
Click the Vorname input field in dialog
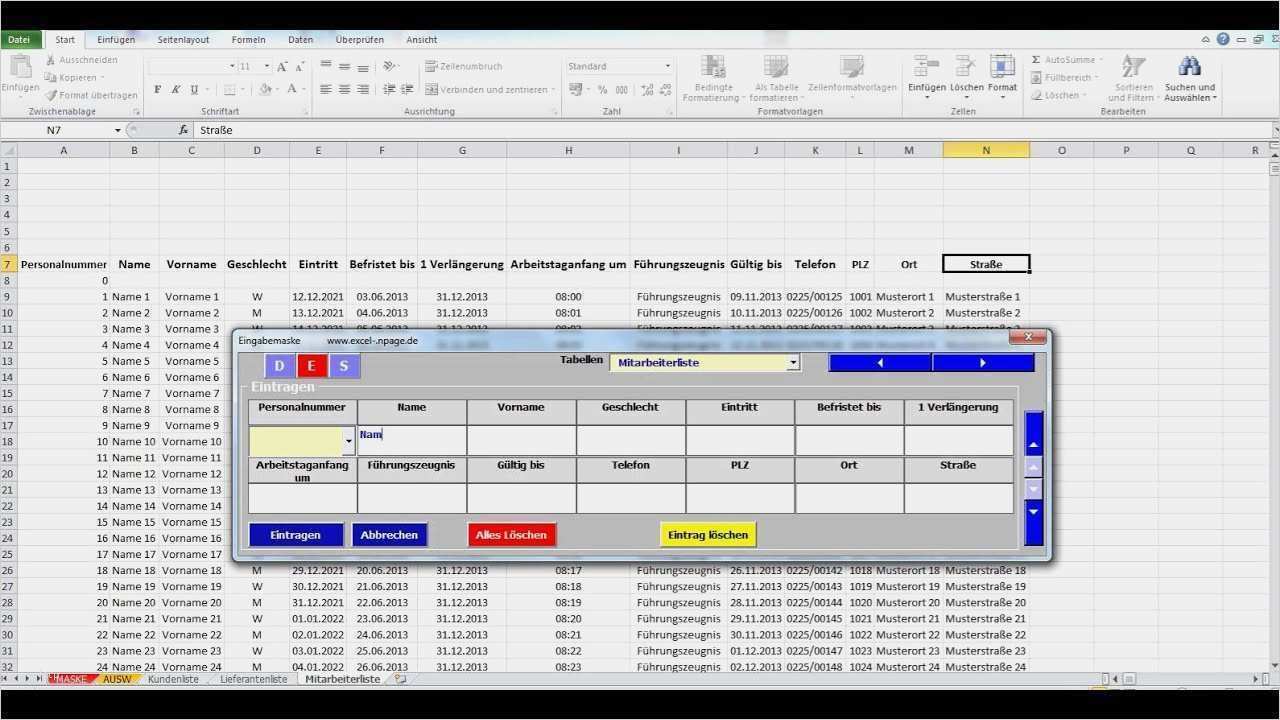click(x=521, y=440)
